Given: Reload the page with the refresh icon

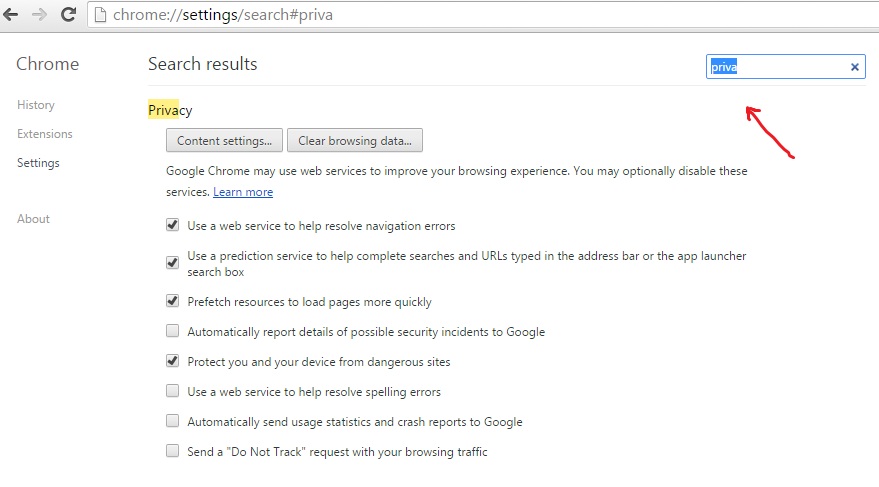Looking at the screenshot, I should pos(68,15).
